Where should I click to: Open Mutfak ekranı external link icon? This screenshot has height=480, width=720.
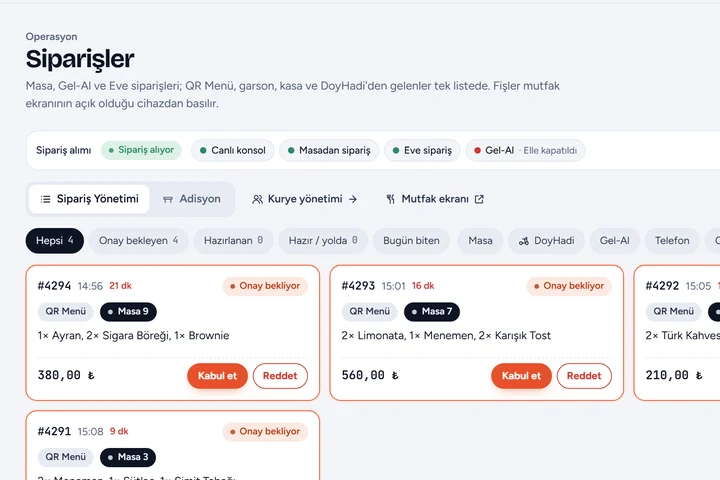pos(479,199)
